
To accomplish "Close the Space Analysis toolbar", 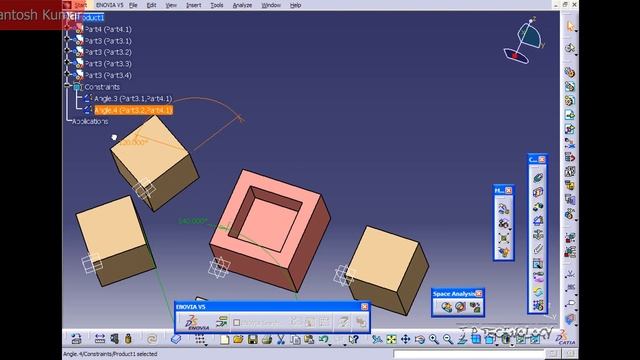I will tap(478, 293).
